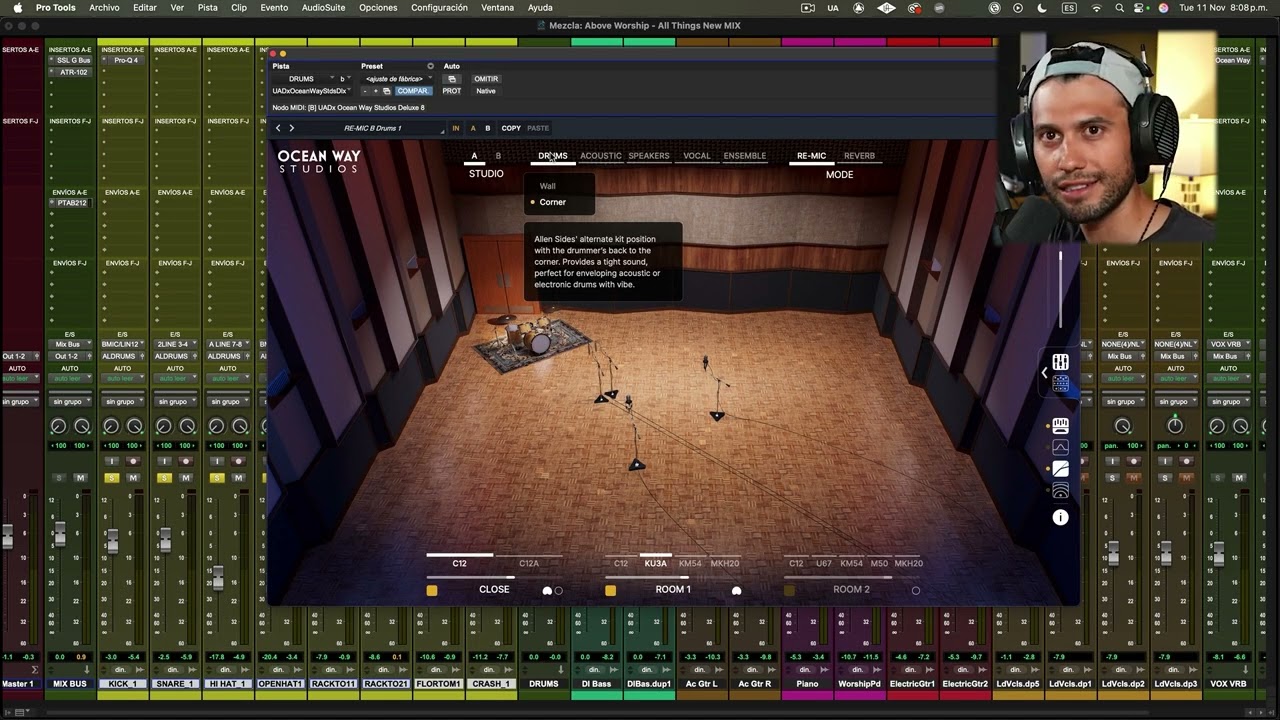
Task: Open the plugin info icon
Action: pos(1060,517)
